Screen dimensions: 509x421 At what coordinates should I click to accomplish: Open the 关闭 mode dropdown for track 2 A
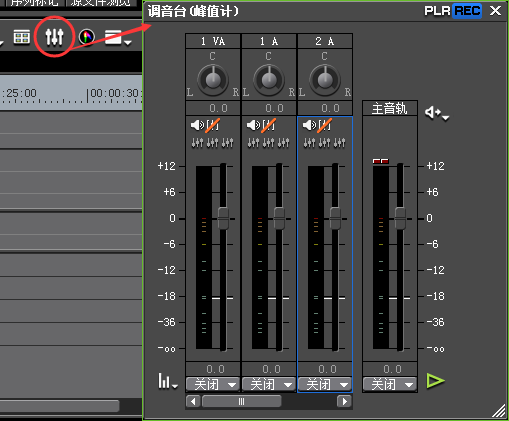(325, 384)
